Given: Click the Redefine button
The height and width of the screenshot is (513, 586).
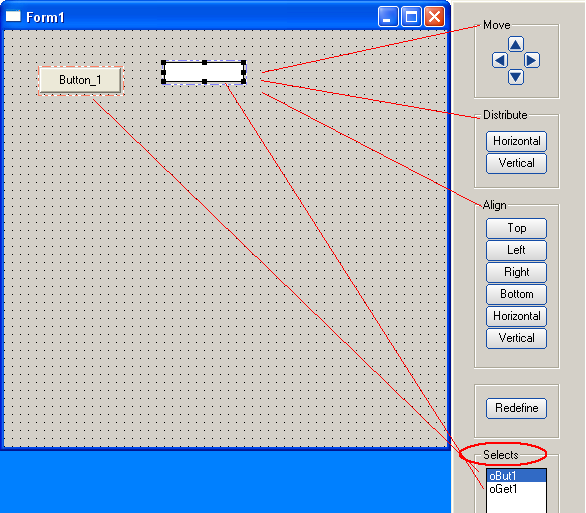Looking at the screenshot, I should pyautogui.click(x=516, y=408).
